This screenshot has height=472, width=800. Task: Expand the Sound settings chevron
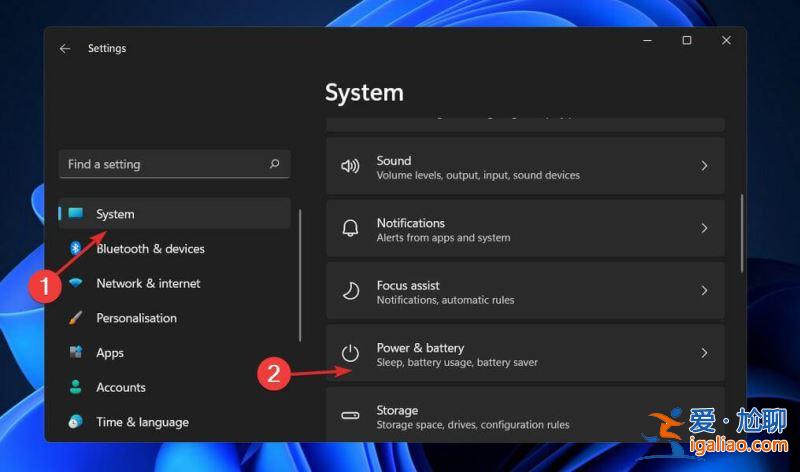[704, 166]
